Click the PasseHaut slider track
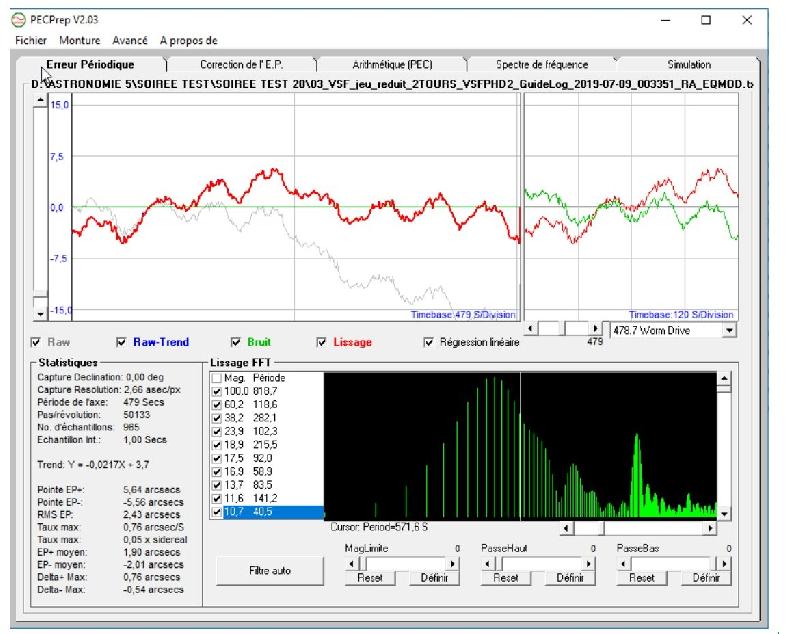The width and height of the screenshot is (800, 634). pyautogui.click(x=542, y=564)
